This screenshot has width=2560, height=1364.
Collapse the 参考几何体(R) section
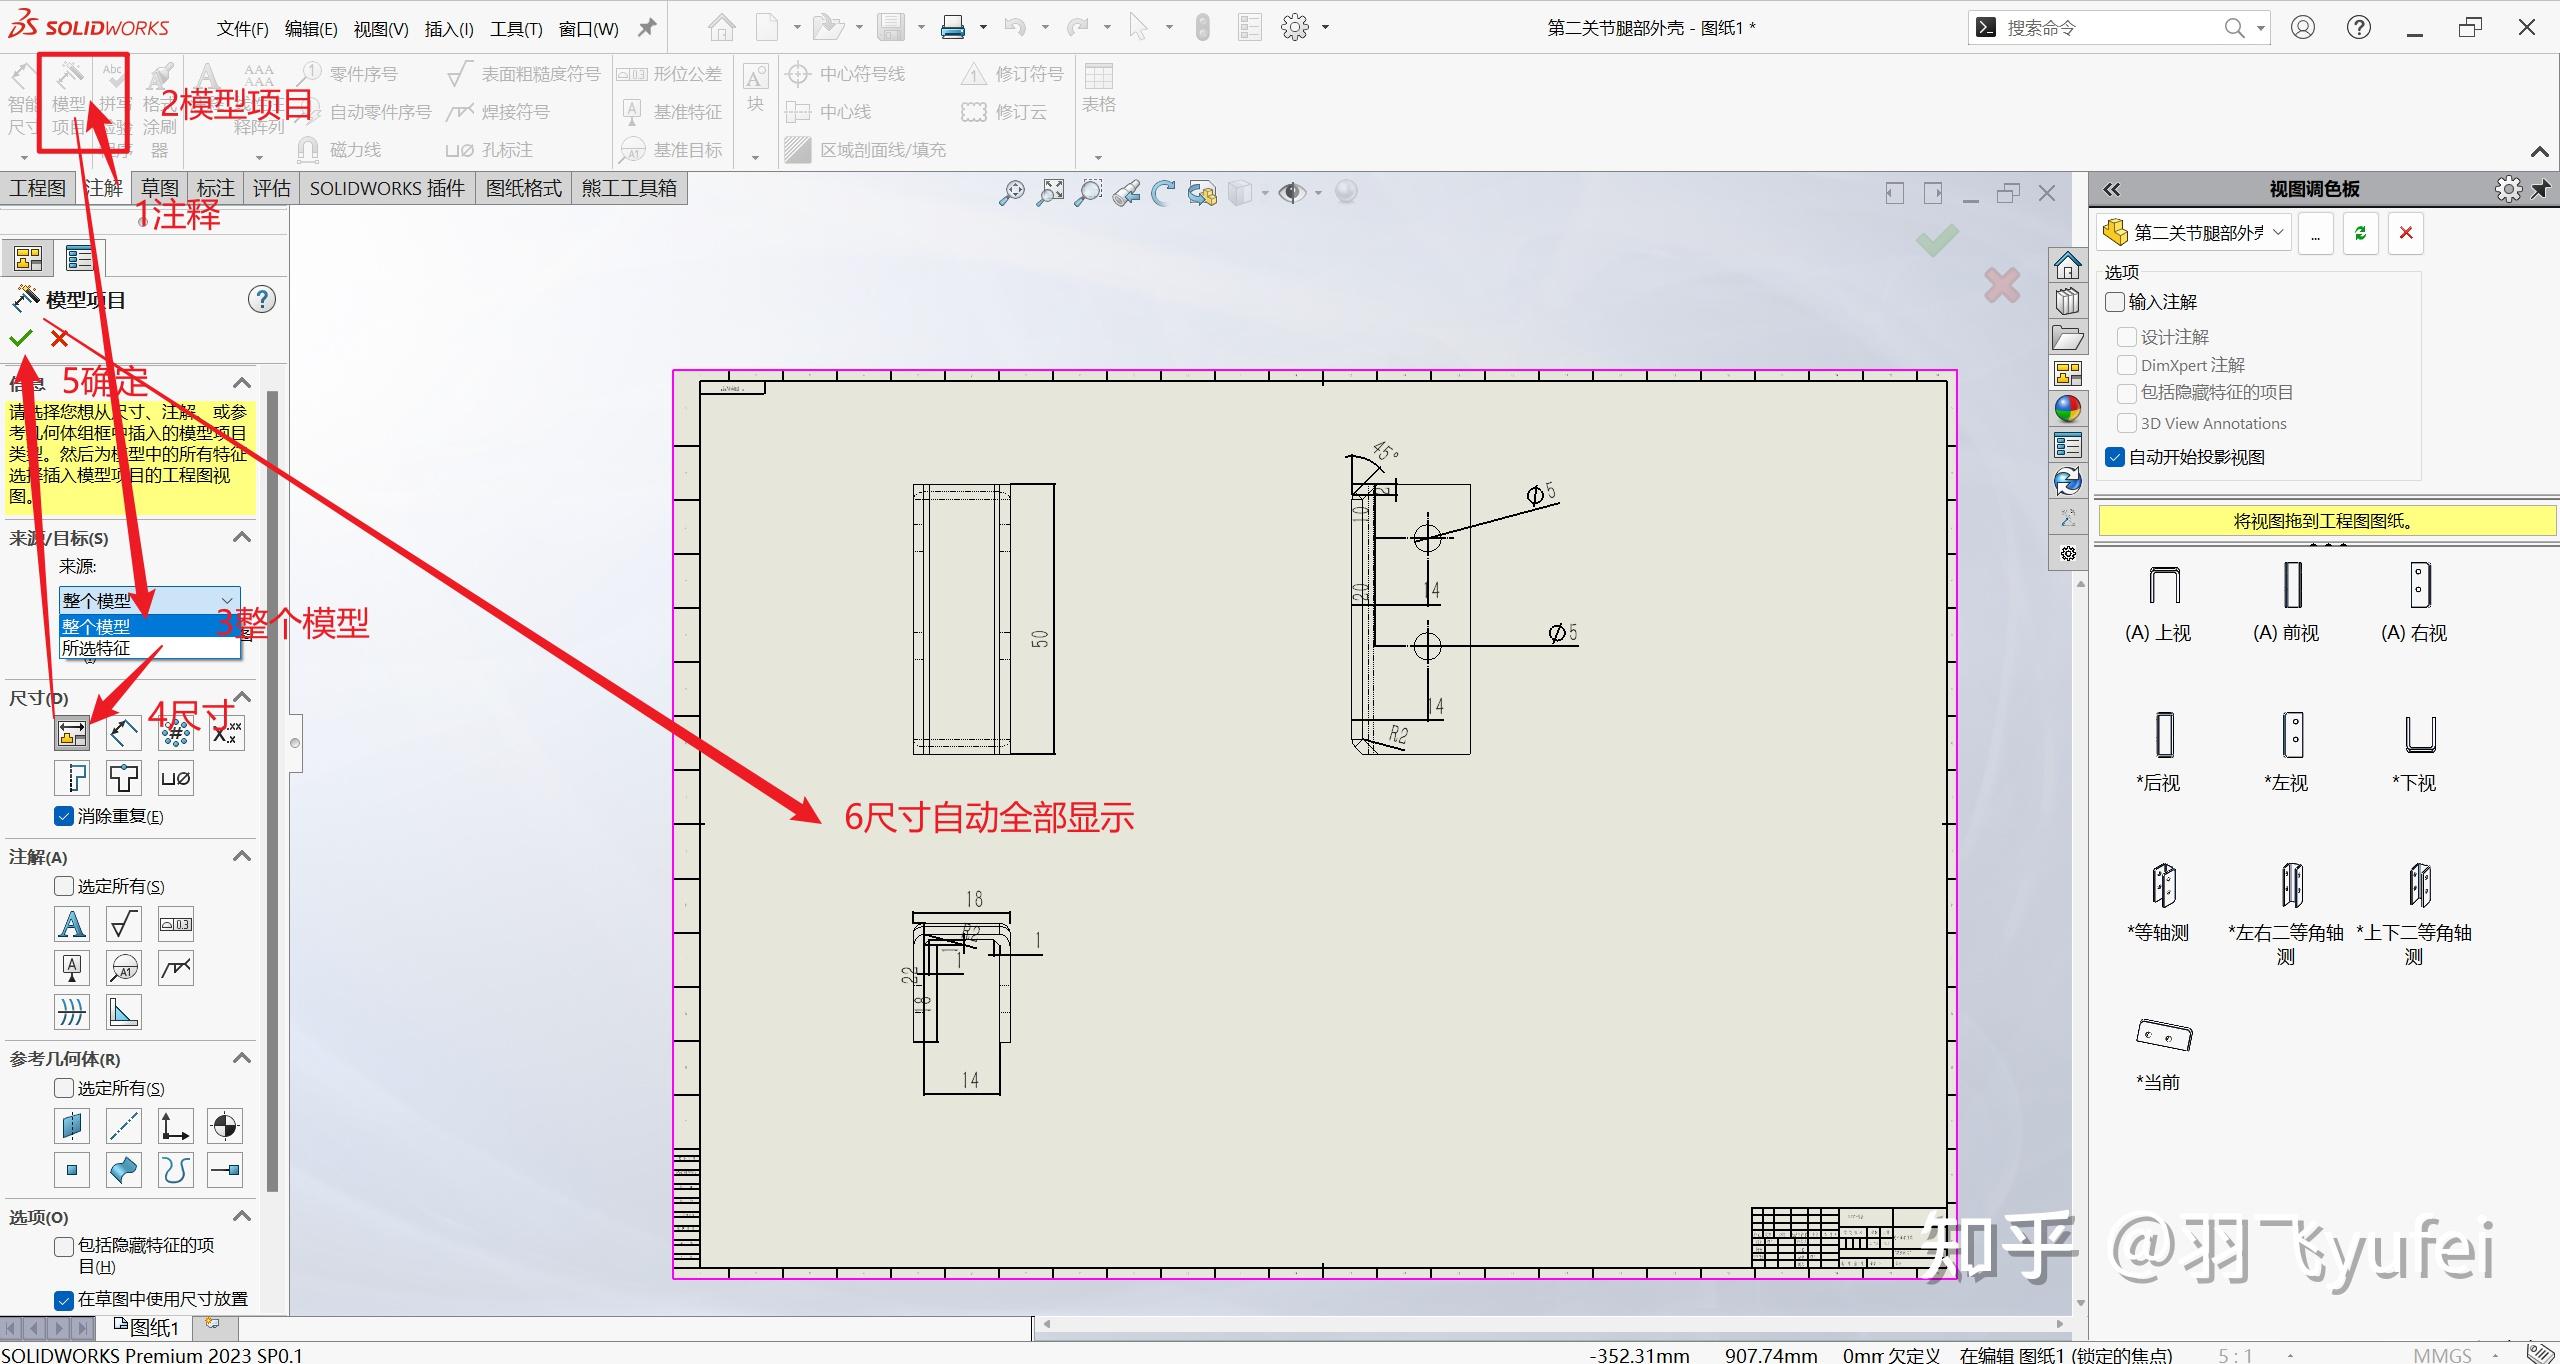[242, 1058]
